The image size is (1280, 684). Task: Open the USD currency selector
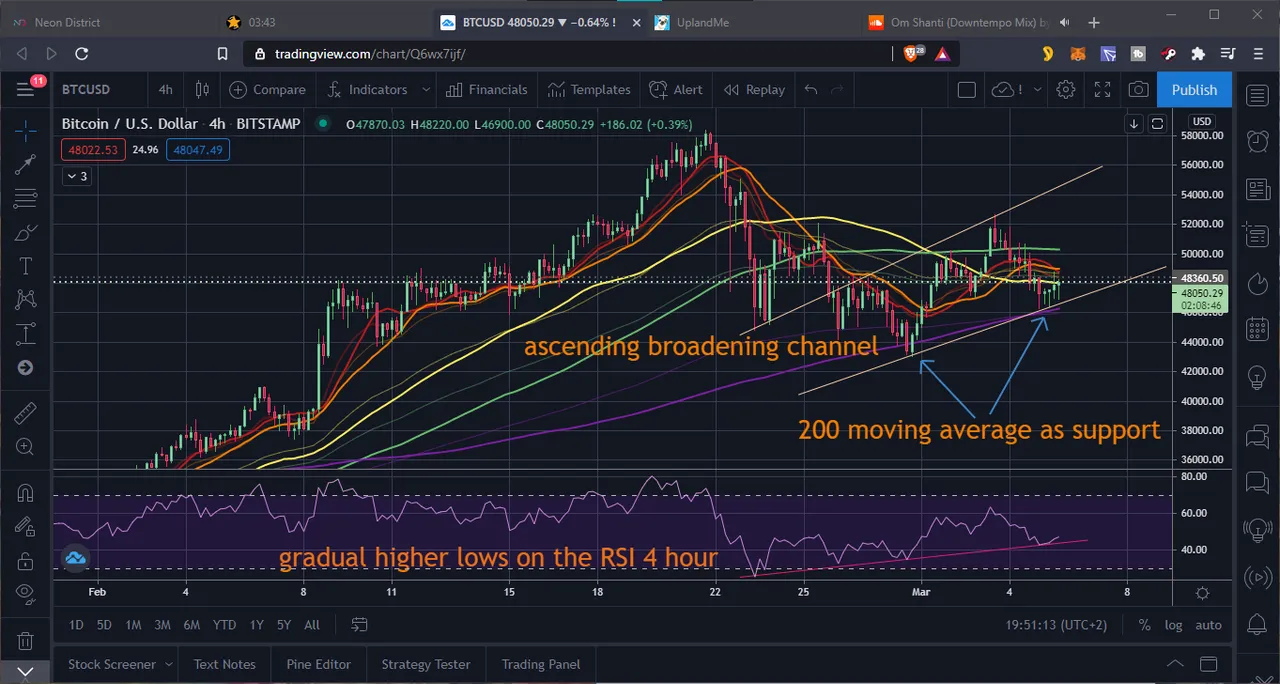[x=1202, y=122]
